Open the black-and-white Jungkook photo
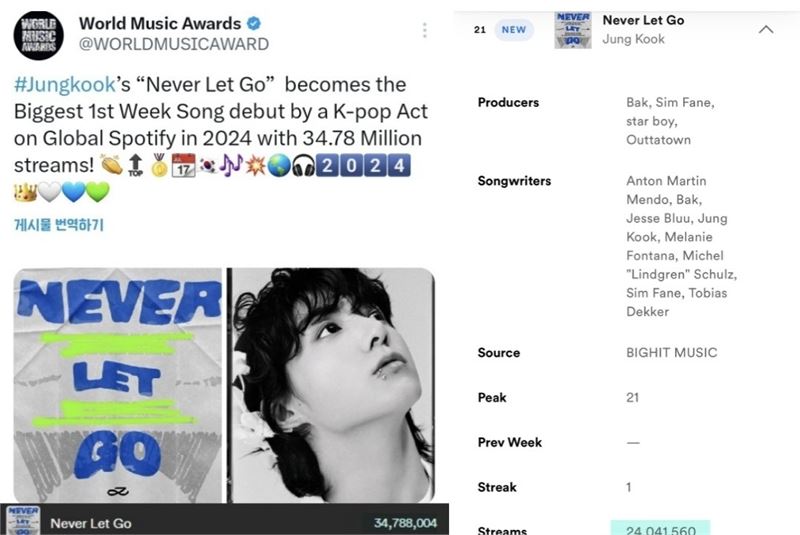Screen dimensions: 800x535 point(331,385)
